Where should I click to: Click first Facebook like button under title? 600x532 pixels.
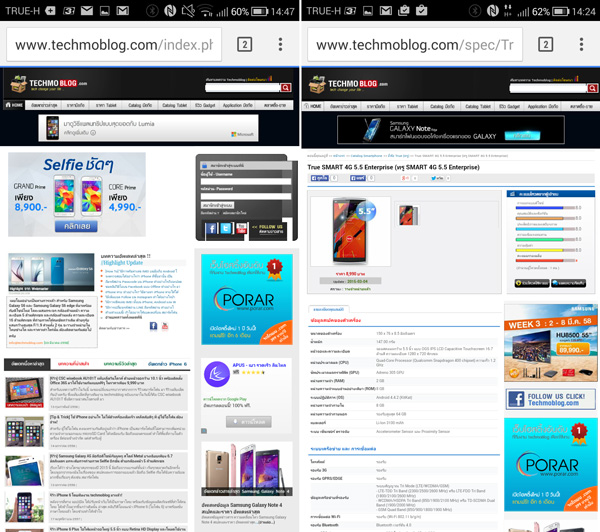319,178
